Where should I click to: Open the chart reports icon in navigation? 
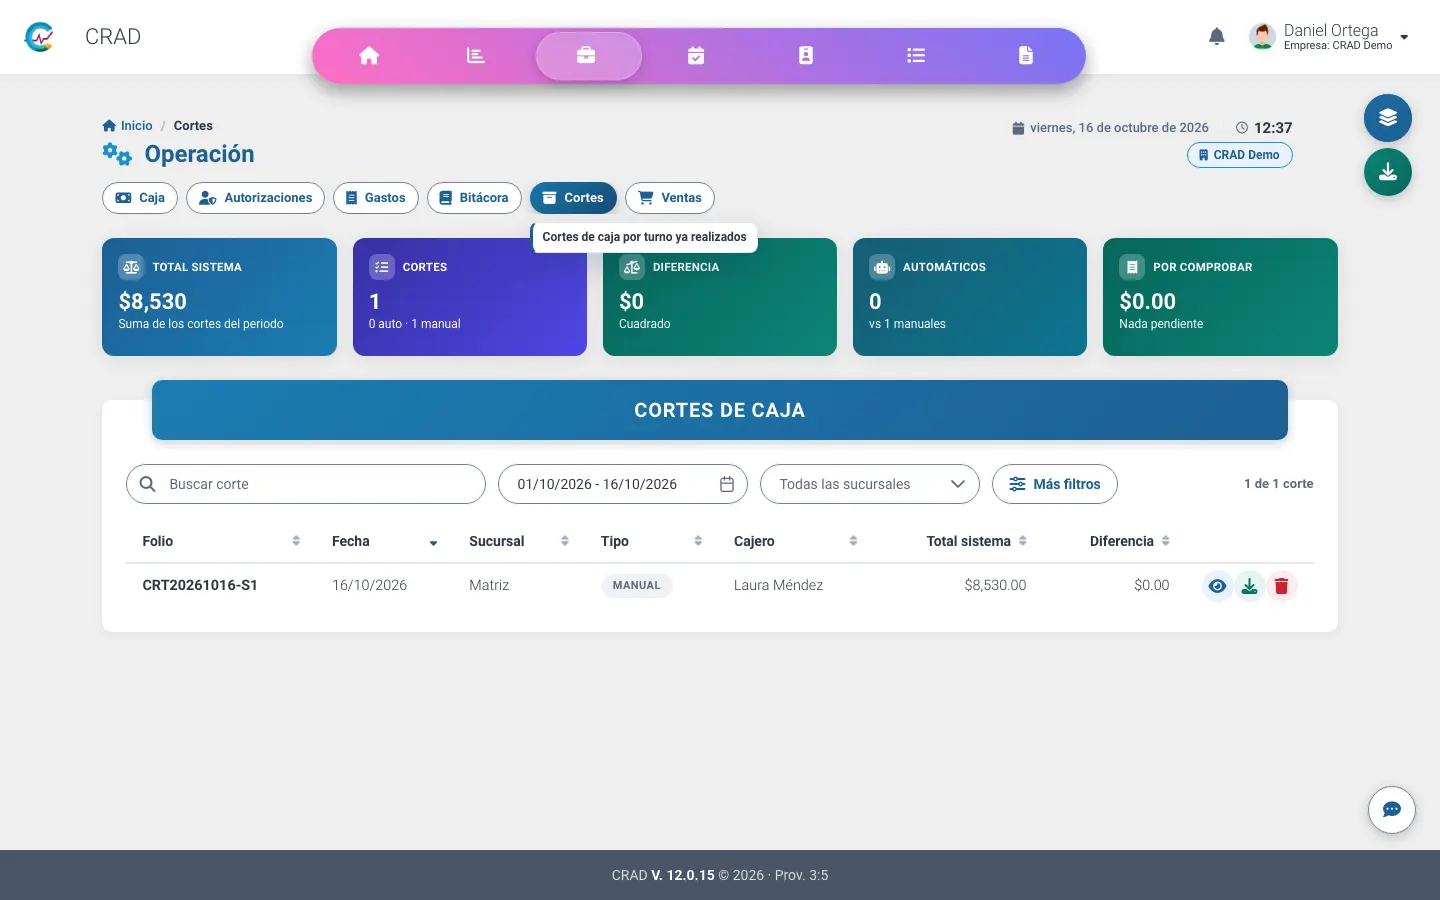click(x=476, y=56)
